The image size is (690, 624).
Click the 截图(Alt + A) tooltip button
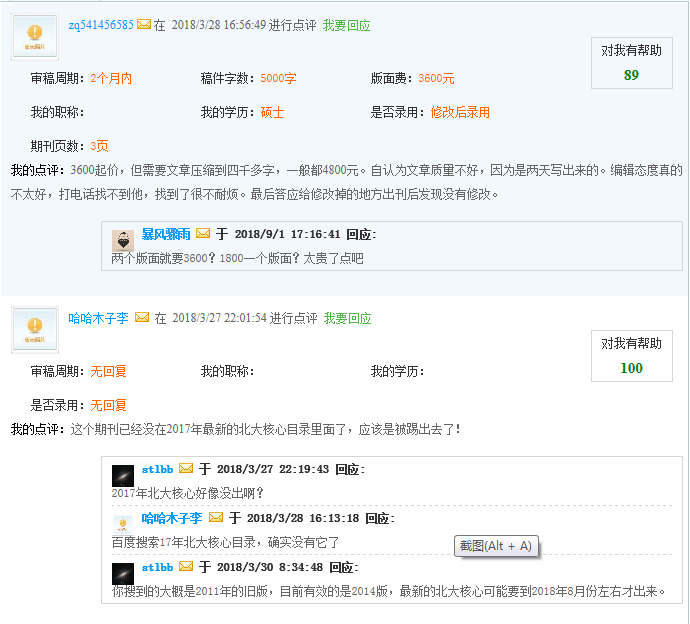(496, 546)
